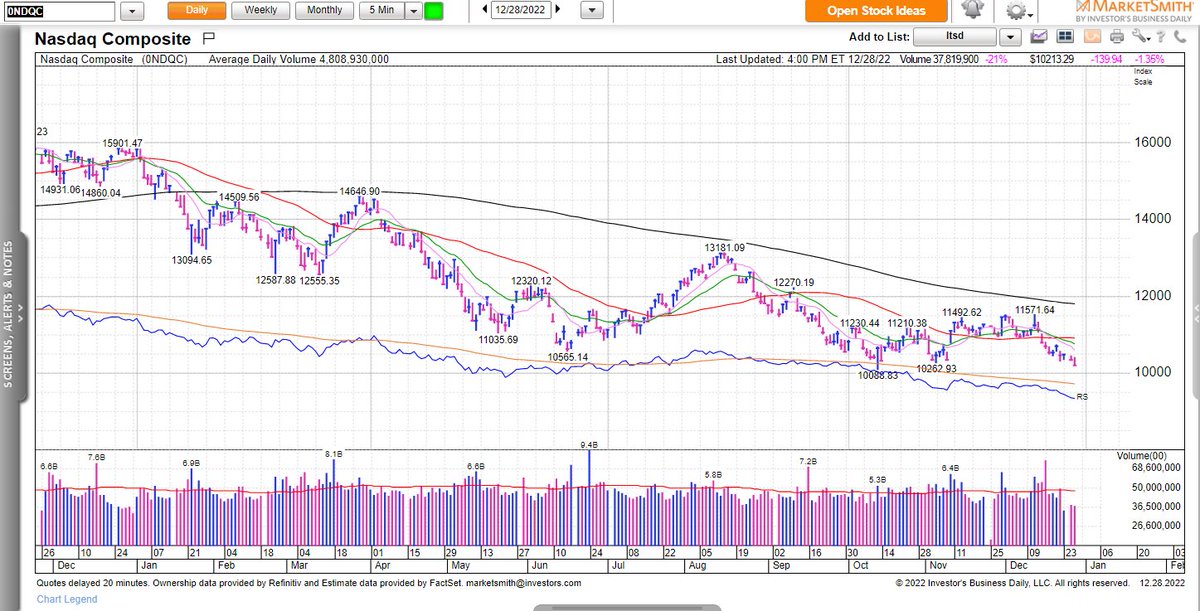This screenshot has height=611, width=1200.
Task: Click the Nasdaq Composite chart title
Action: (113, 39)
